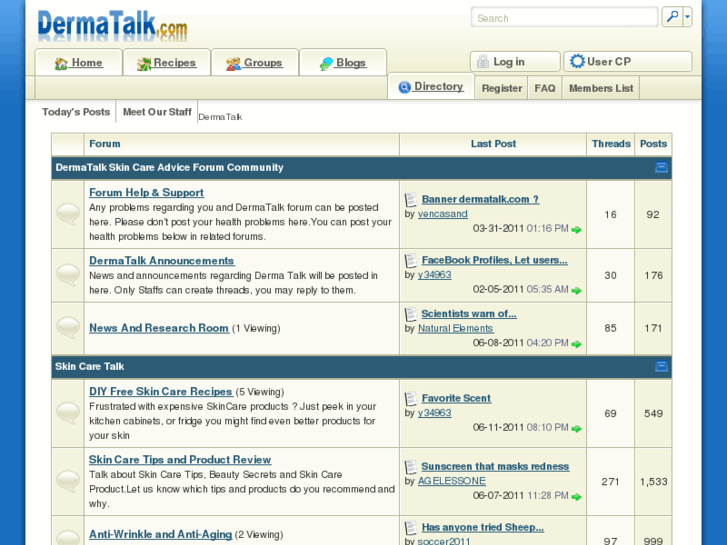
Task: Click status bubble icon for DIY Free Skin Care Recipes
Action: click(x=68, y=413)
